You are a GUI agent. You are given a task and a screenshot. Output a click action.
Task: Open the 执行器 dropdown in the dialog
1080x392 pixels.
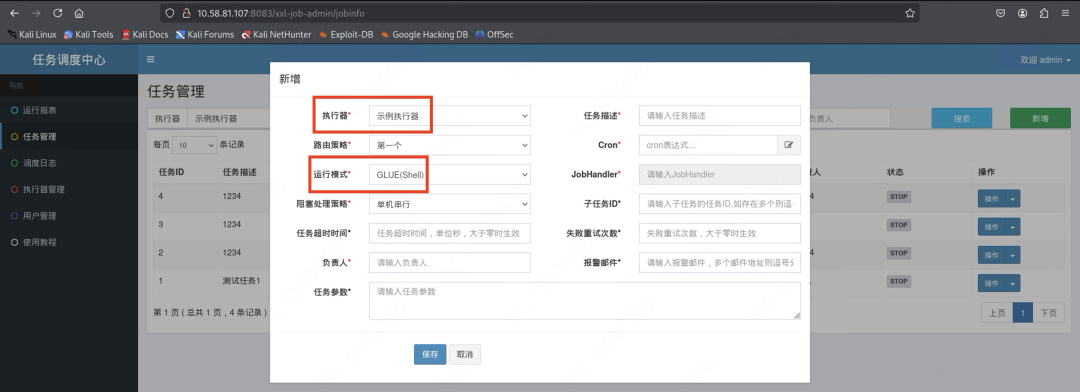(450, 116)
